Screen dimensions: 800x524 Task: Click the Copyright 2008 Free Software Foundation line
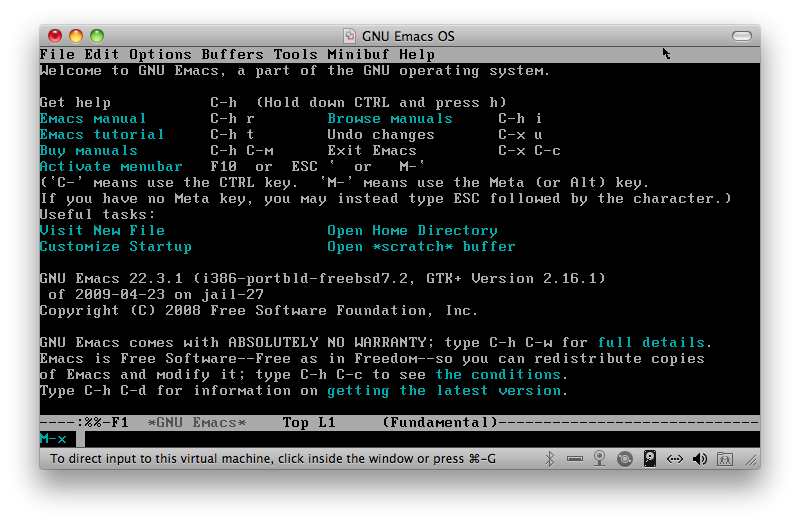(259, 310)
